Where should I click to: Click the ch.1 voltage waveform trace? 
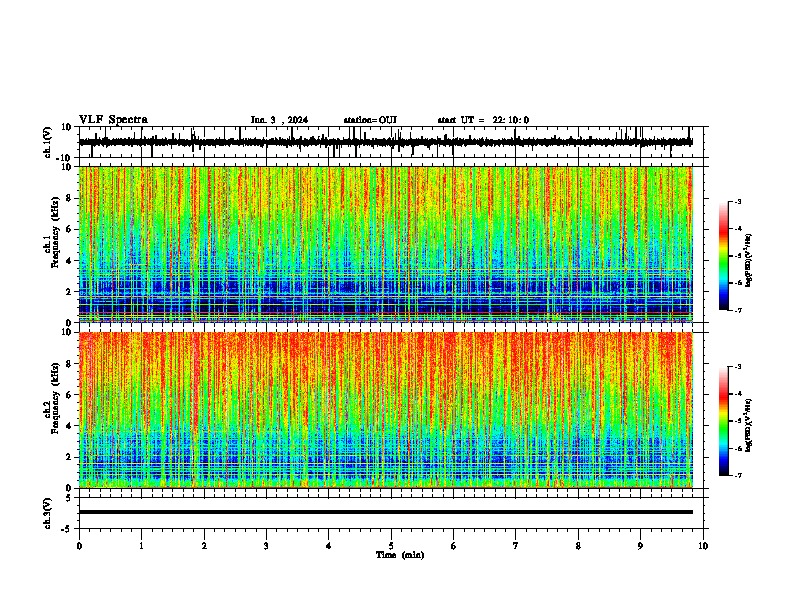pyautogui.click(x=385, y=142)
